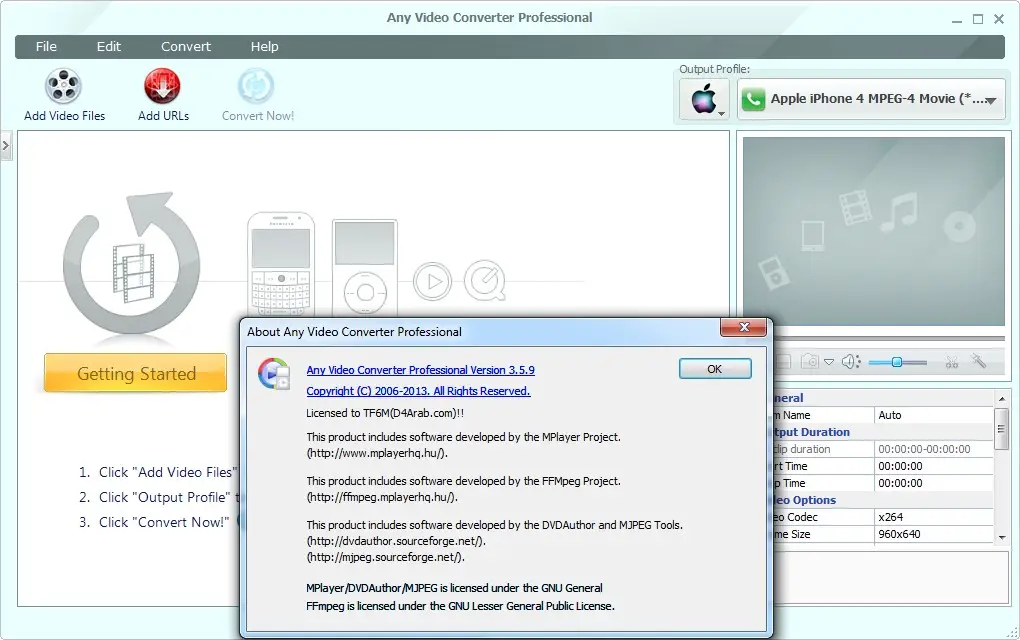
Task: Open the snapshot options dropdown arrow
Action: pyautogui.click(x=829, y=362)
